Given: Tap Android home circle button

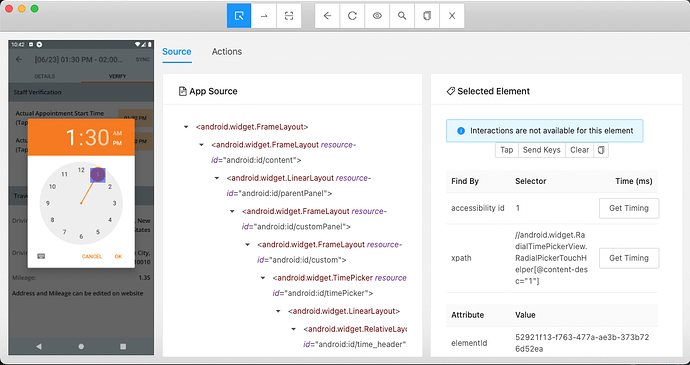Looking at the screenshot, I should [x=81, y=347].
